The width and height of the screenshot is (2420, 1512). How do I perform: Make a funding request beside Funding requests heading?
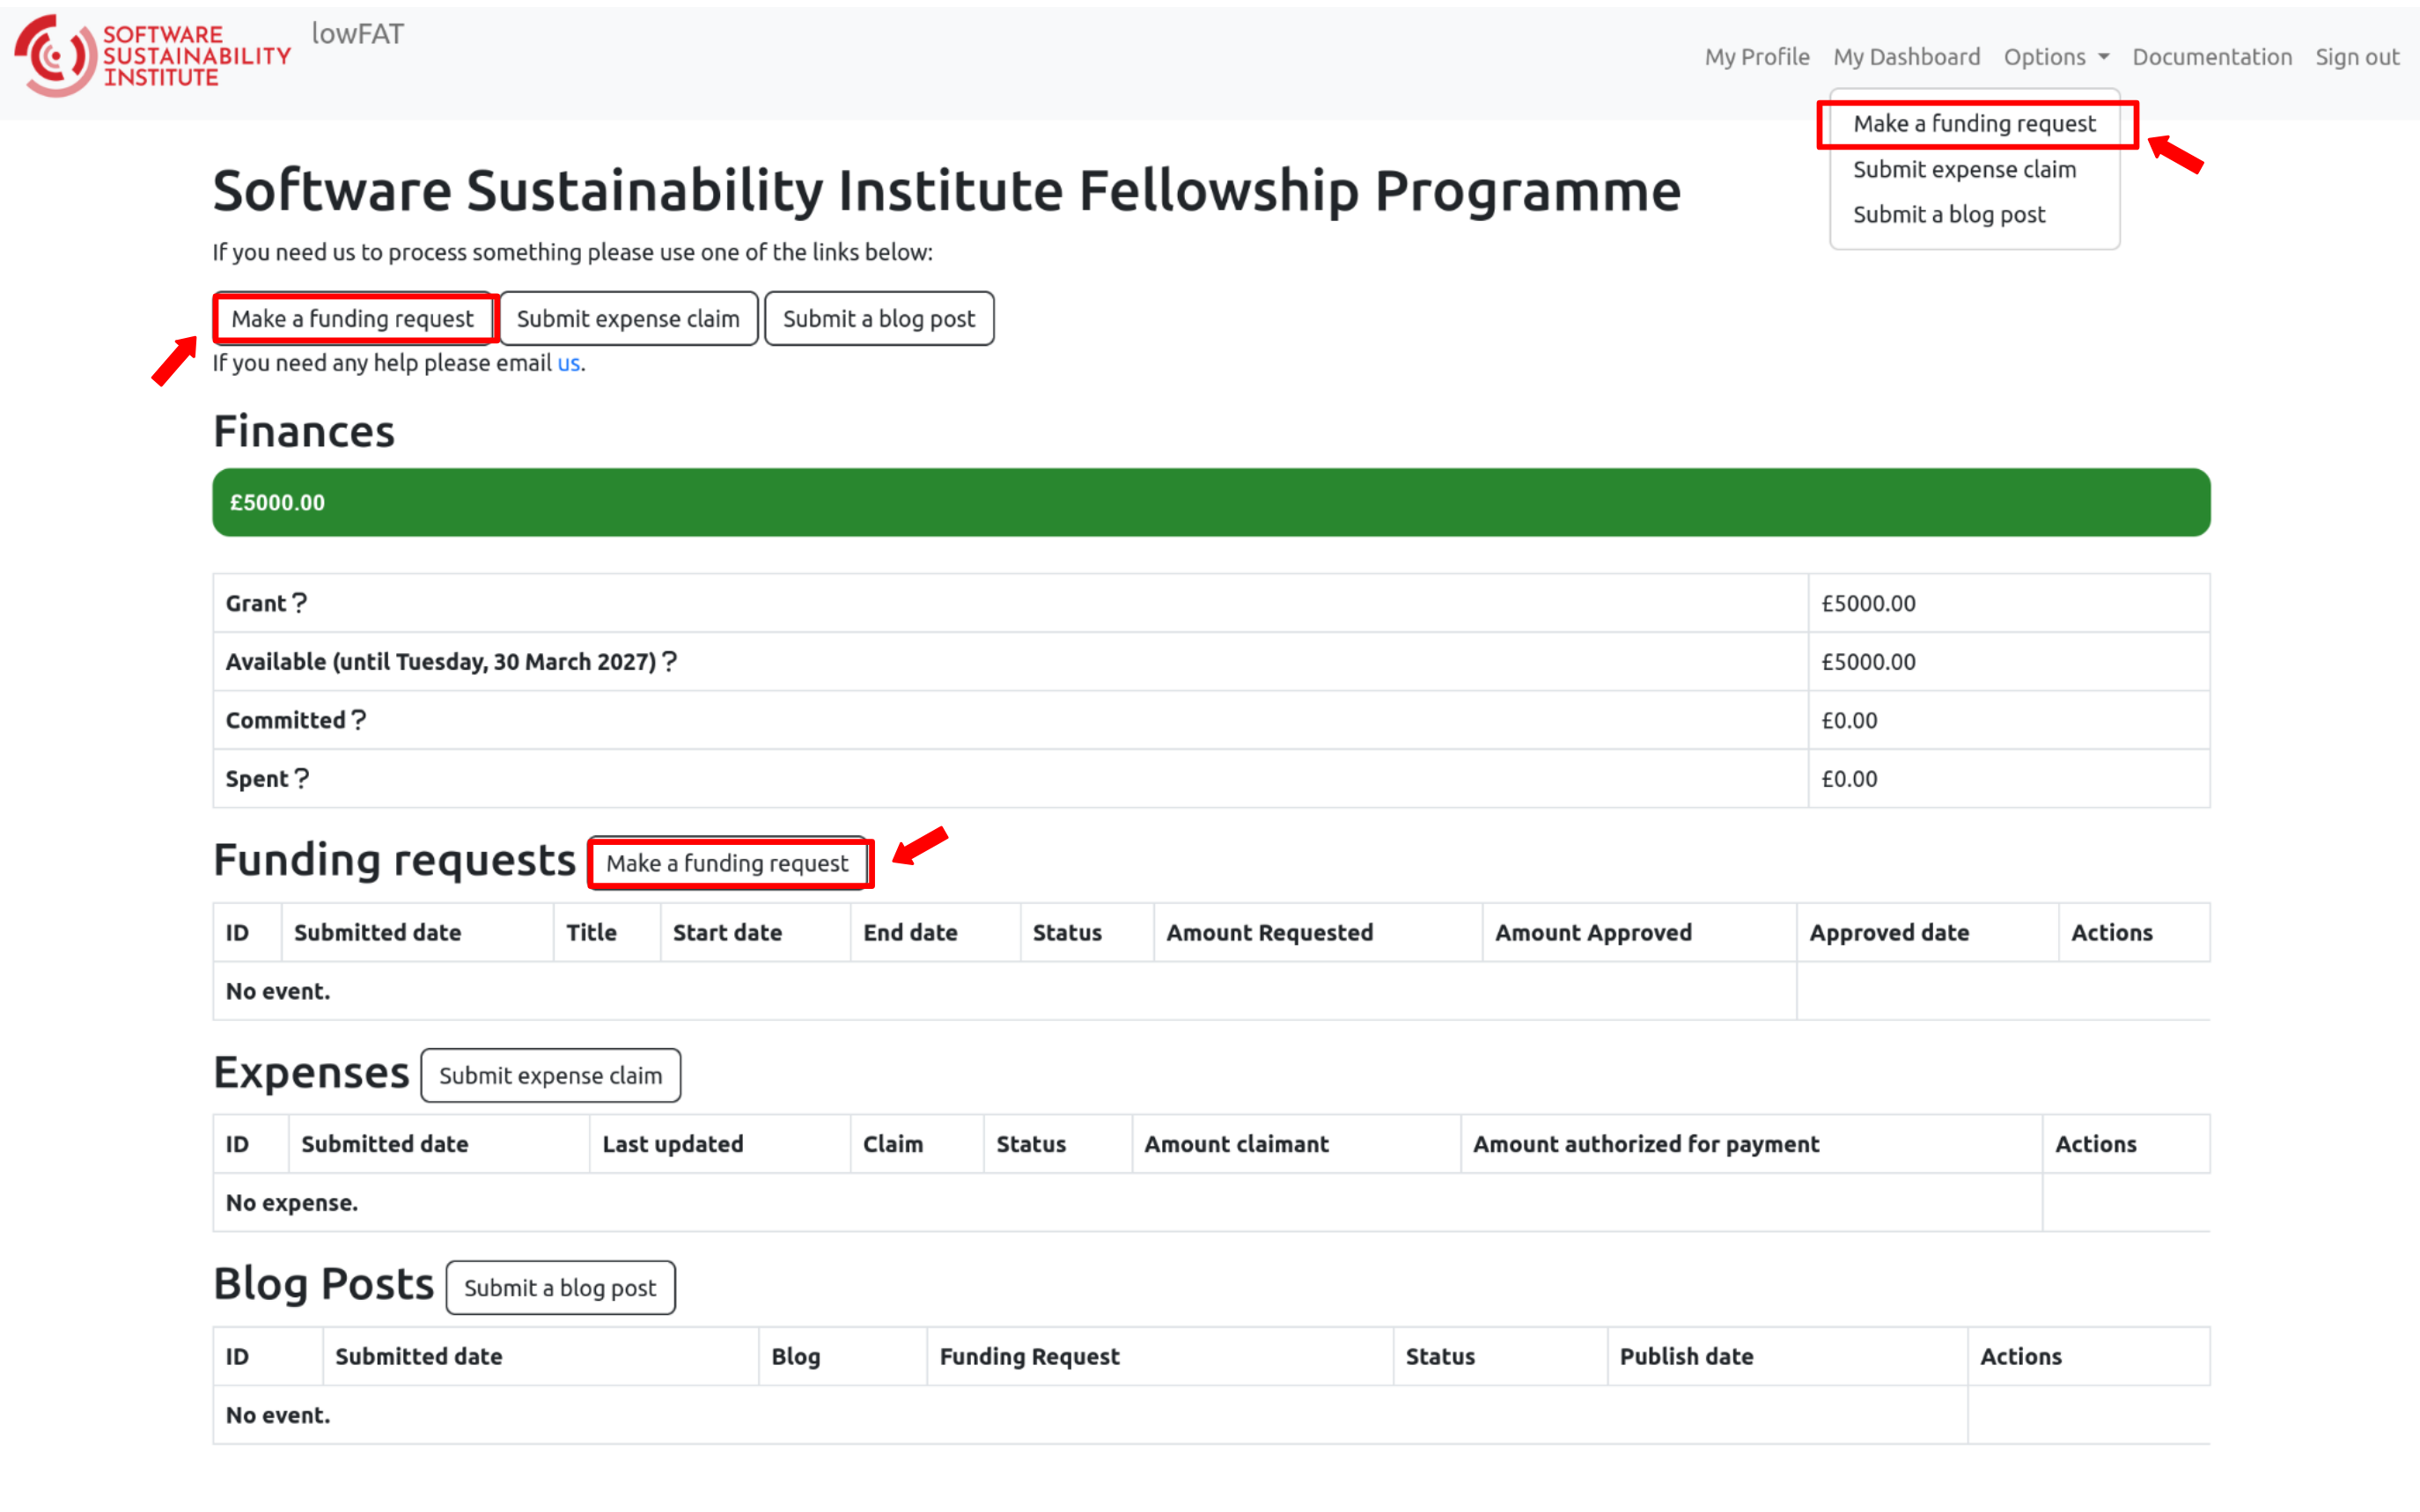click(x=727, y=863)
